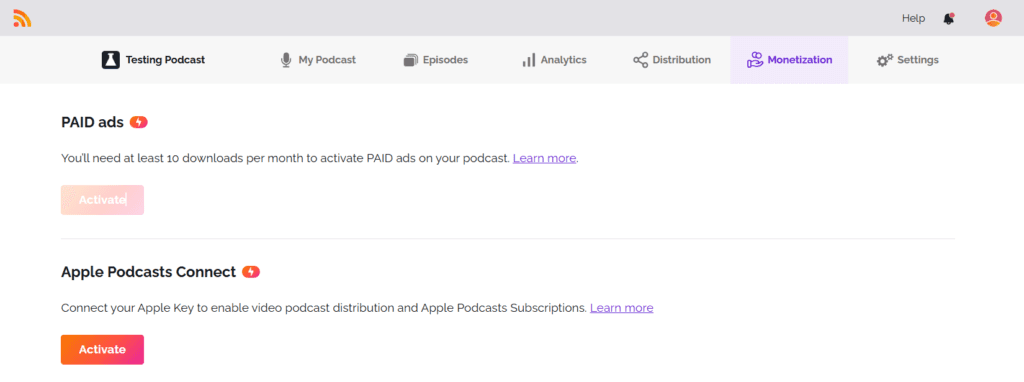Click the faded Activate button under PAID ads
Screen dimensions: 1024x382
(x=103, y=200)
